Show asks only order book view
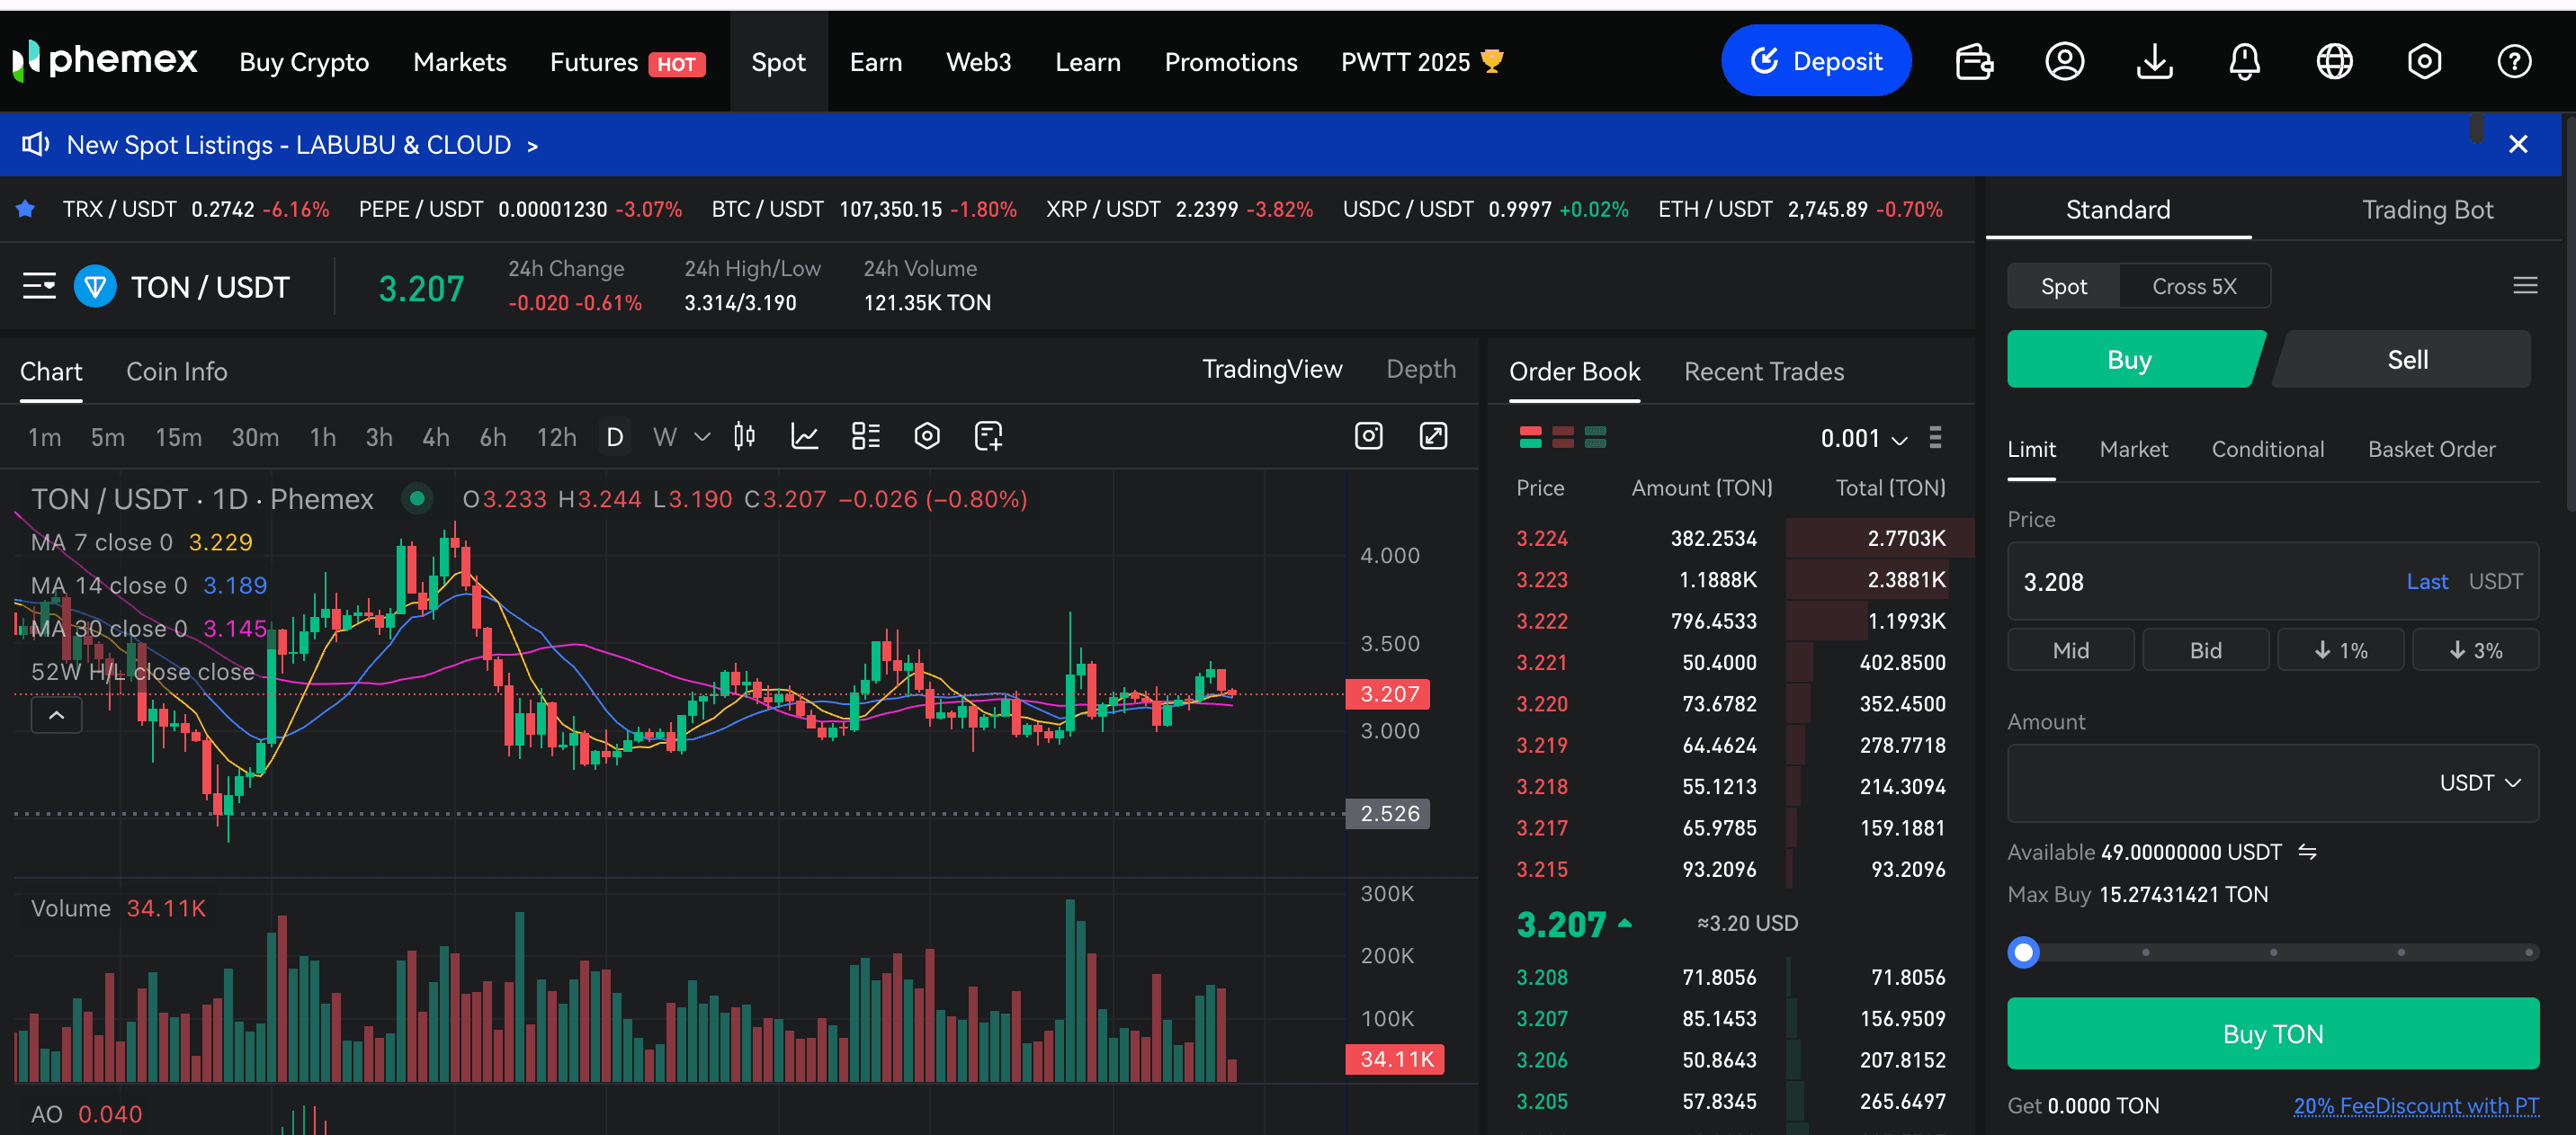This screenshot has width=2576, height=1135. (1563, 438)
